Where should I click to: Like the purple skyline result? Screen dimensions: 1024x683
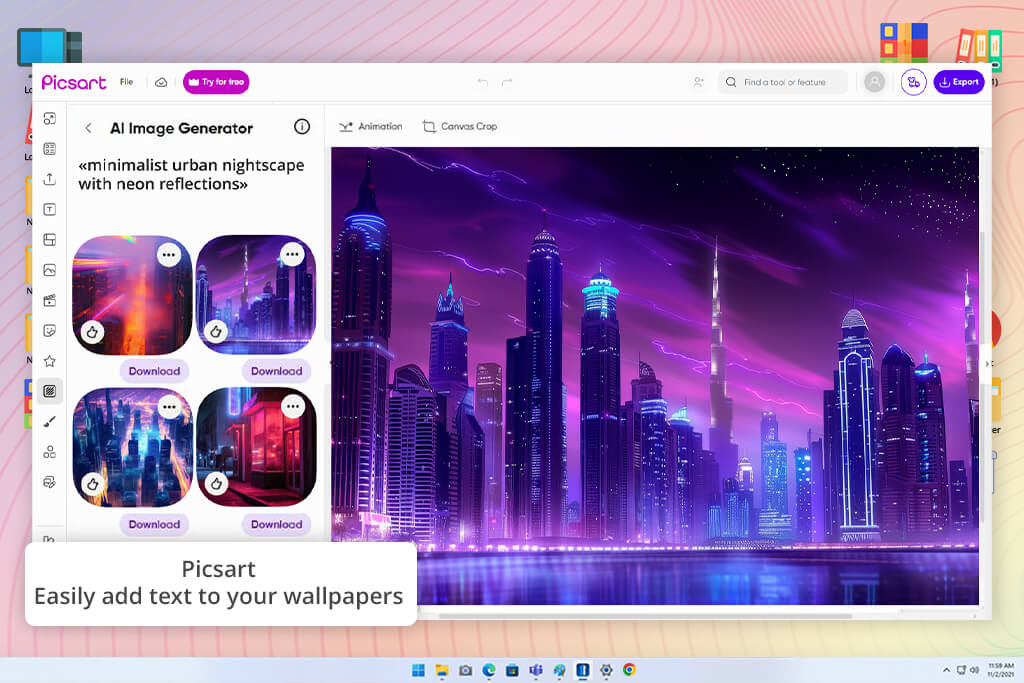(216, 332)
